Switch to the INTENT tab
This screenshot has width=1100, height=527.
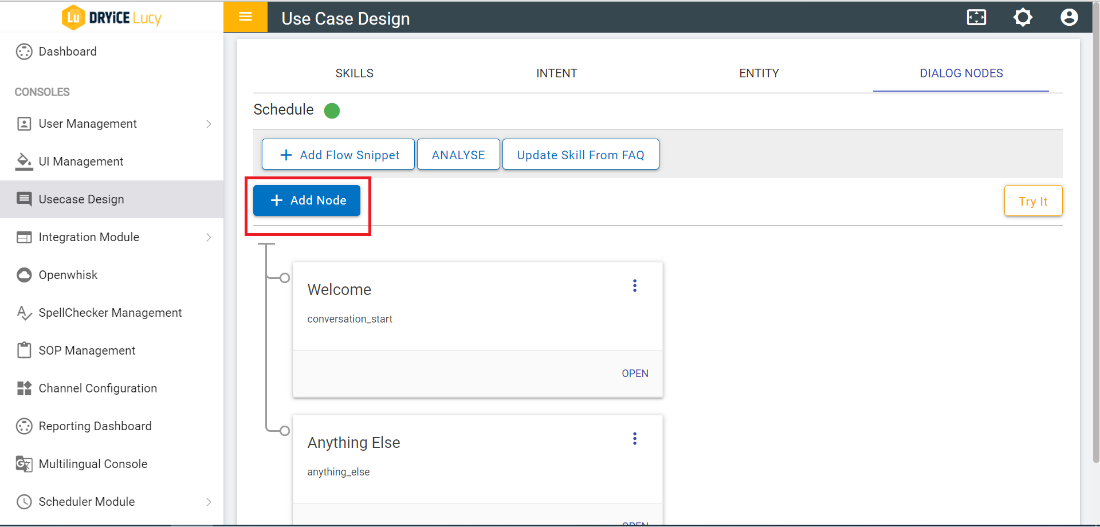tap(556, 73)
